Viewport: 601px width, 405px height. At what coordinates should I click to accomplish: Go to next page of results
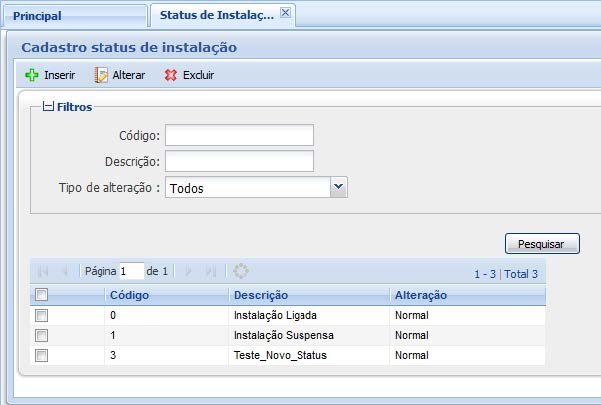(188, 271)
